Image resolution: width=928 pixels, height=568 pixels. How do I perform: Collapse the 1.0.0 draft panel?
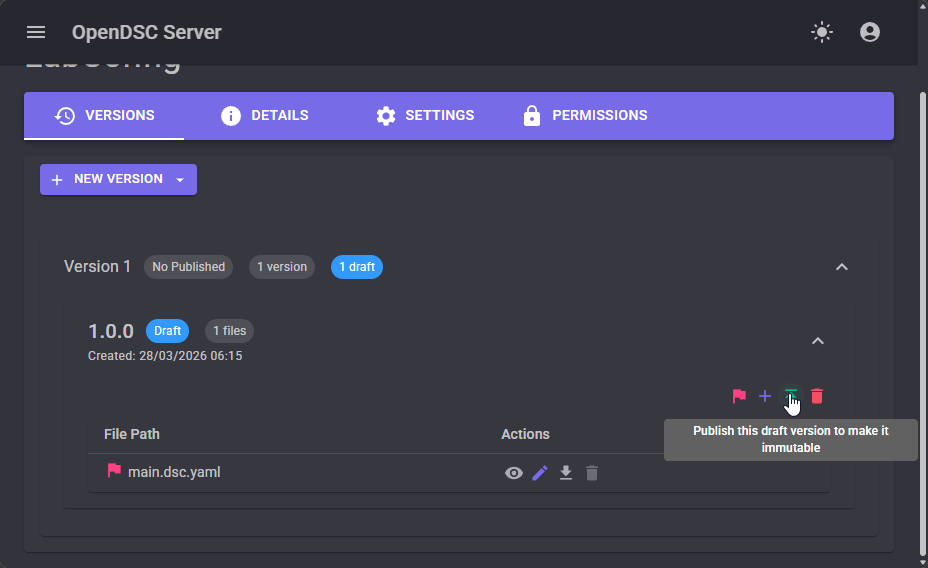tap(817, 341)
